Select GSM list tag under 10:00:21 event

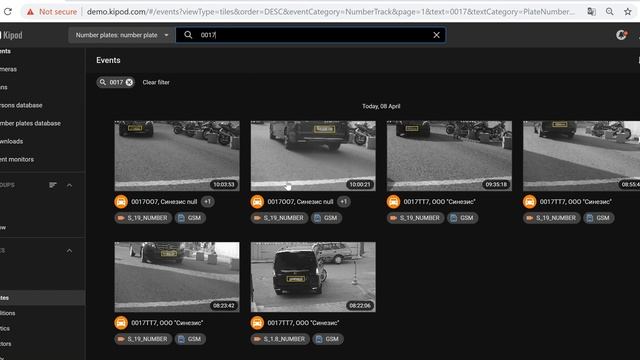[327, 218]
